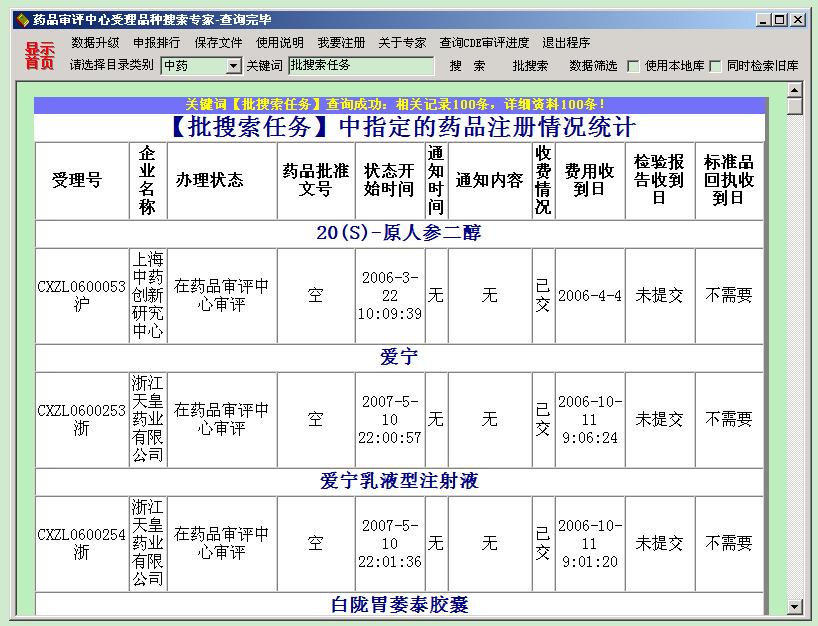
Task: Open the 申报排行 menu
Action: 157,42
